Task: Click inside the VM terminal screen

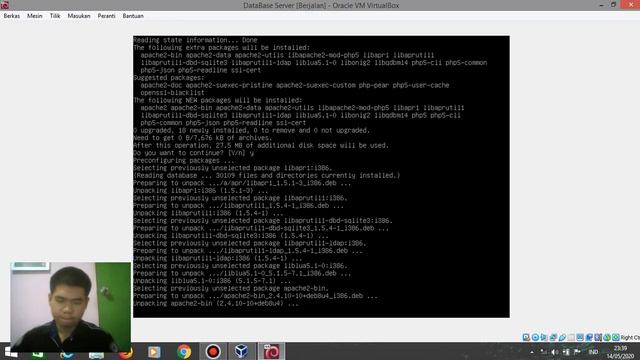Action: [x=321, y=176]
